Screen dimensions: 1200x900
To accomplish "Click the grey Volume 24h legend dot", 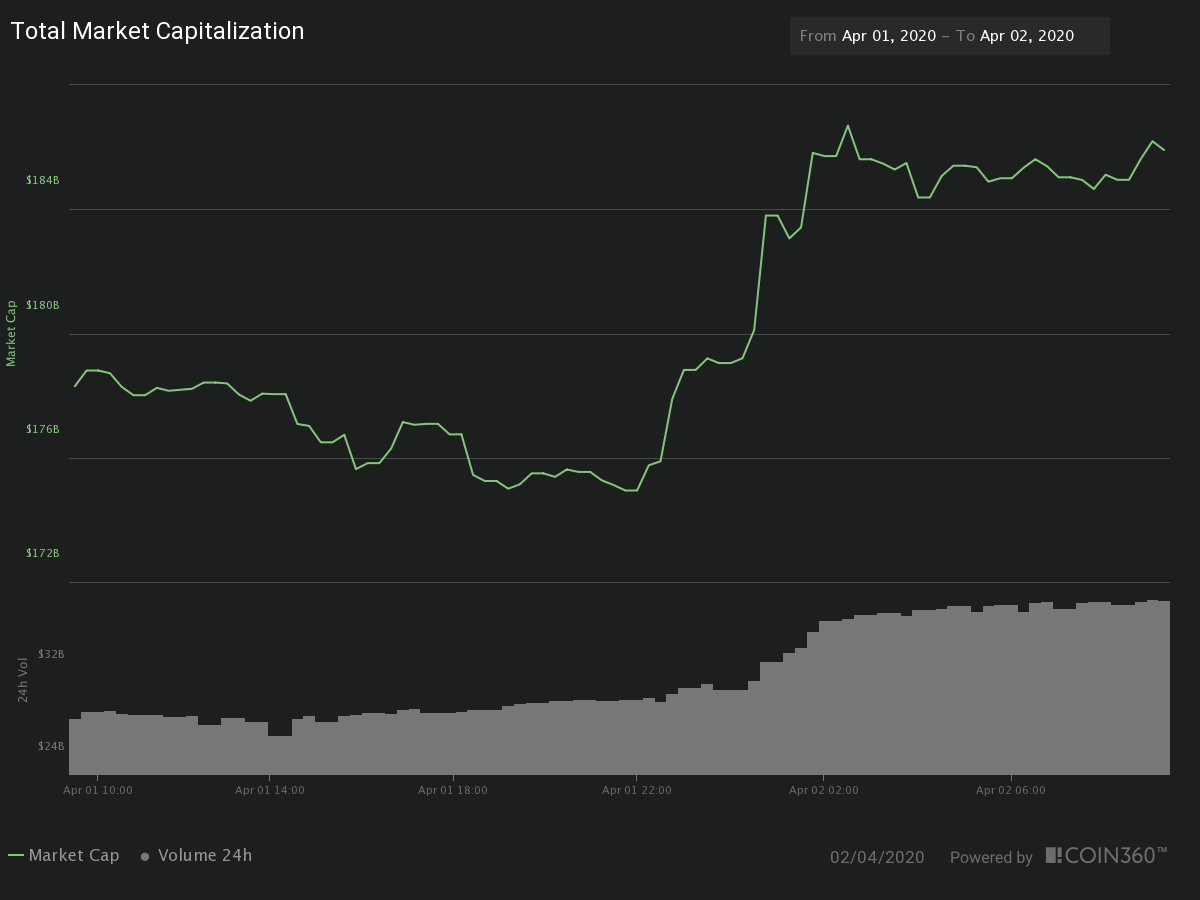I will click(x=145, y=857).
